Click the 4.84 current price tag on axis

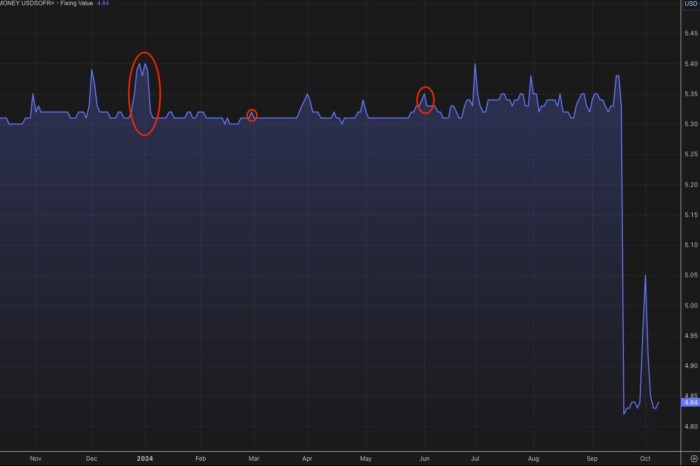688,402
